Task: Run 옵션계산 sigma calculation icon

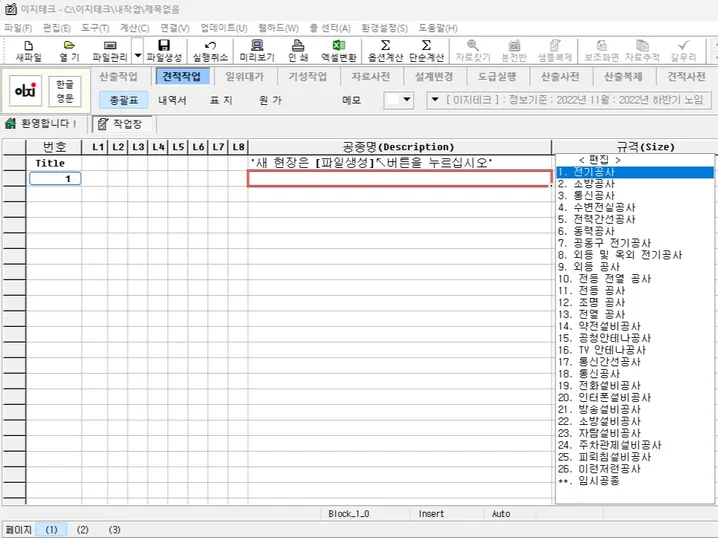Action: pos(385,50)
